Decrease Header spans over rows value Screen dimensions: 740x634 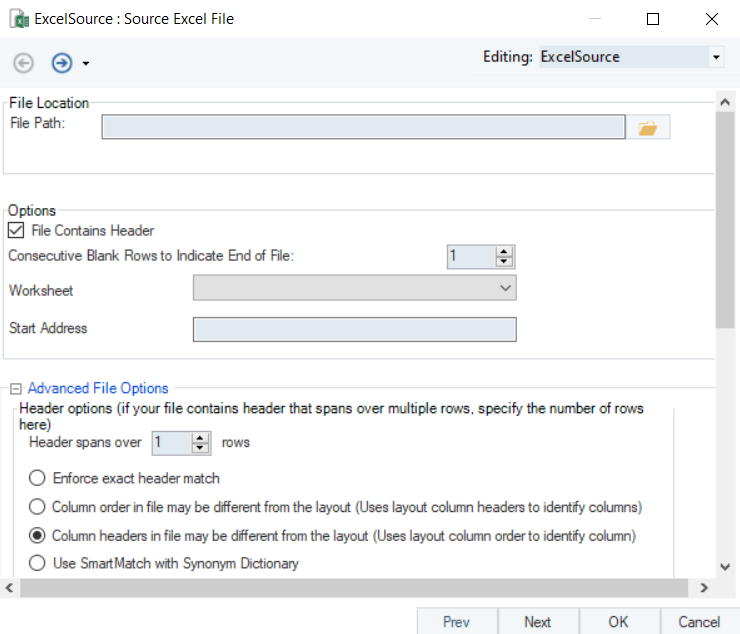pos(200,448)
